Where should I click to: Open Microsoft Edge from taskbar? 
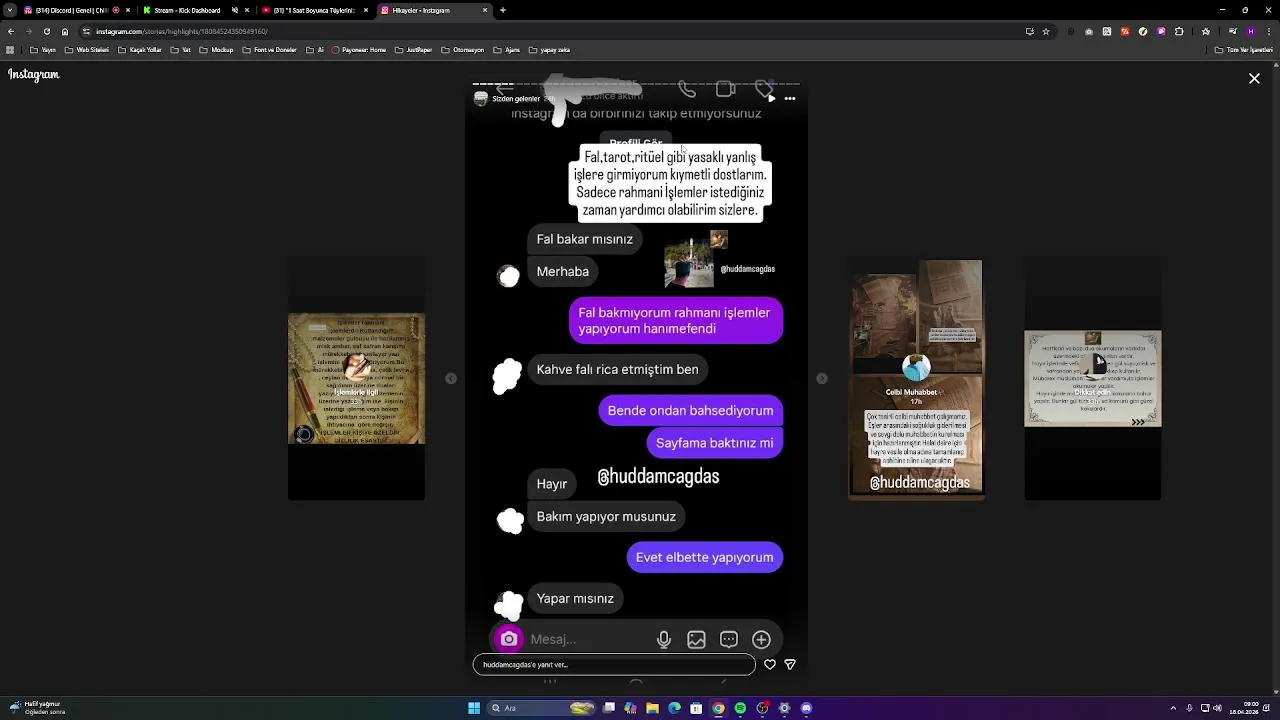pos(674,708)
